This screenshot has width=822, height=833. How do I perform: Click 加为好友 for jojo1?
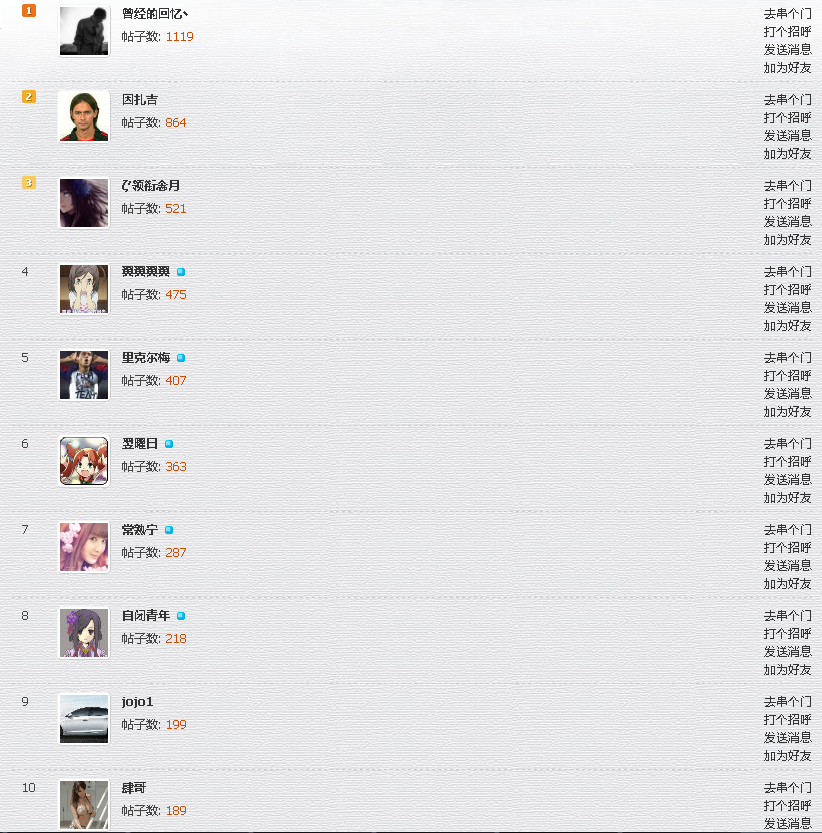pos(787,756)
